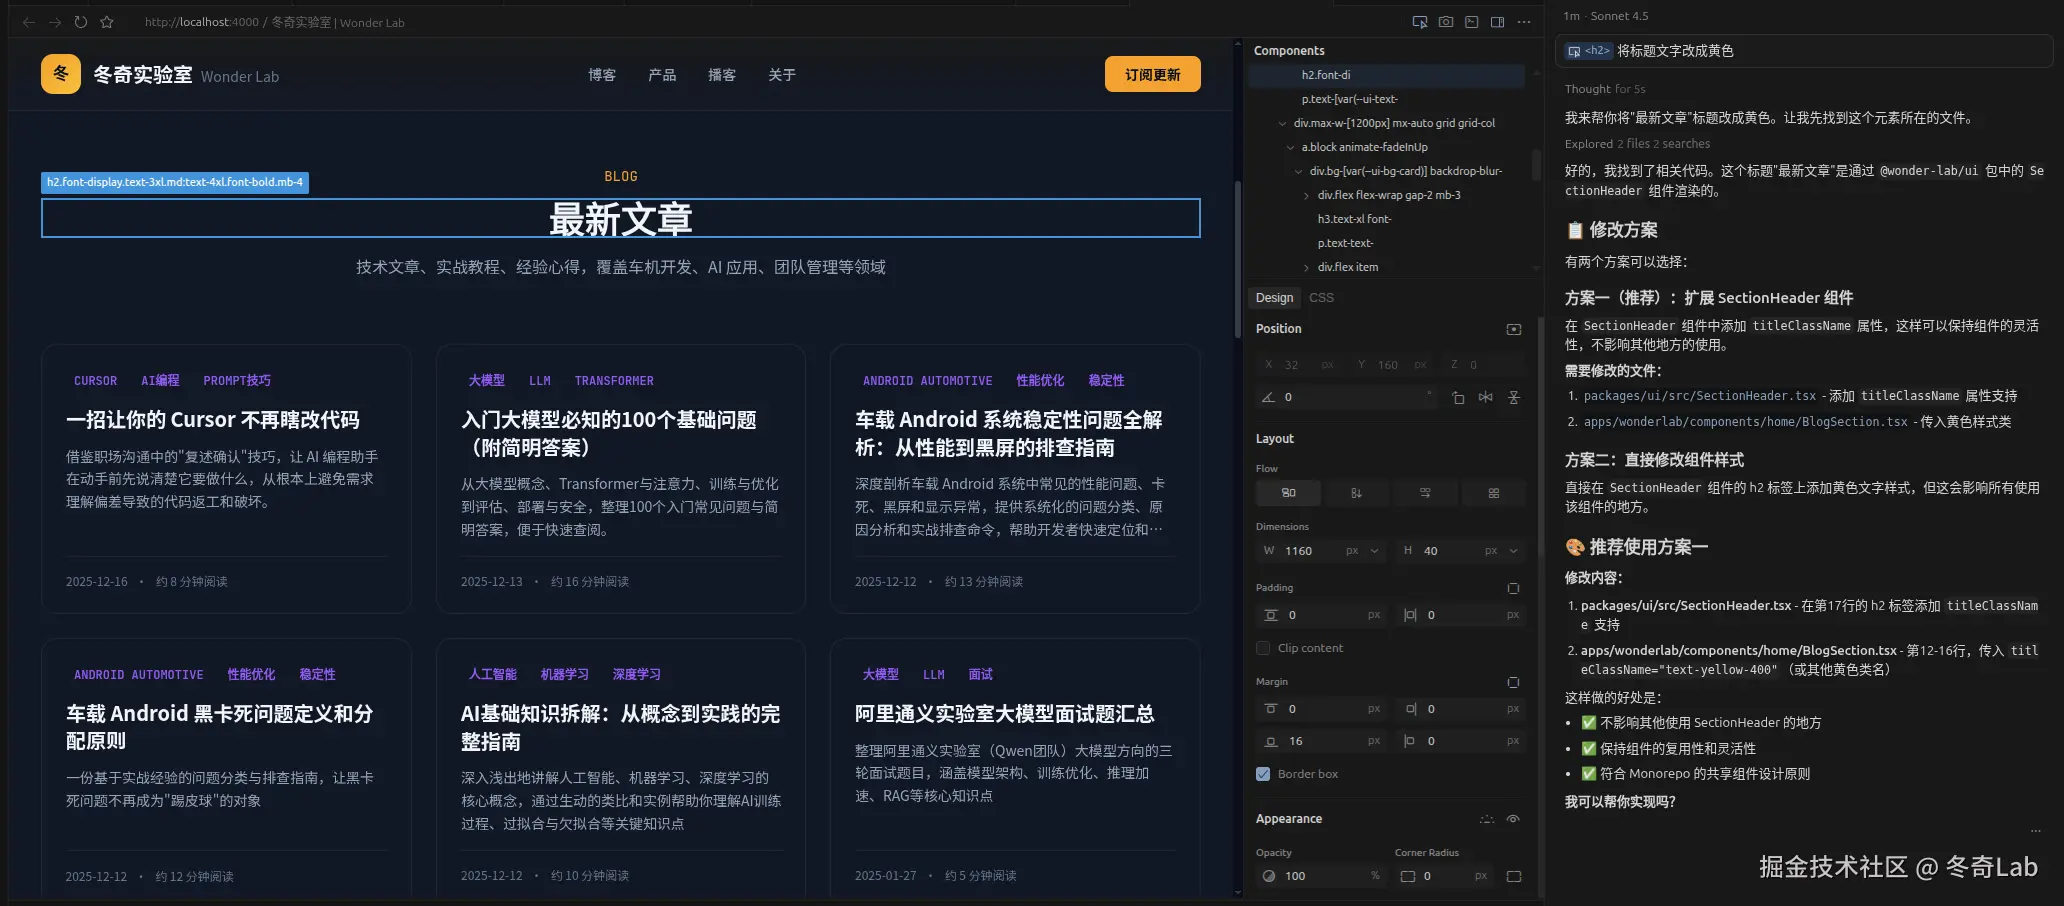
Task: Select the grid flow layout icon
Action: tap(1493, 492)
